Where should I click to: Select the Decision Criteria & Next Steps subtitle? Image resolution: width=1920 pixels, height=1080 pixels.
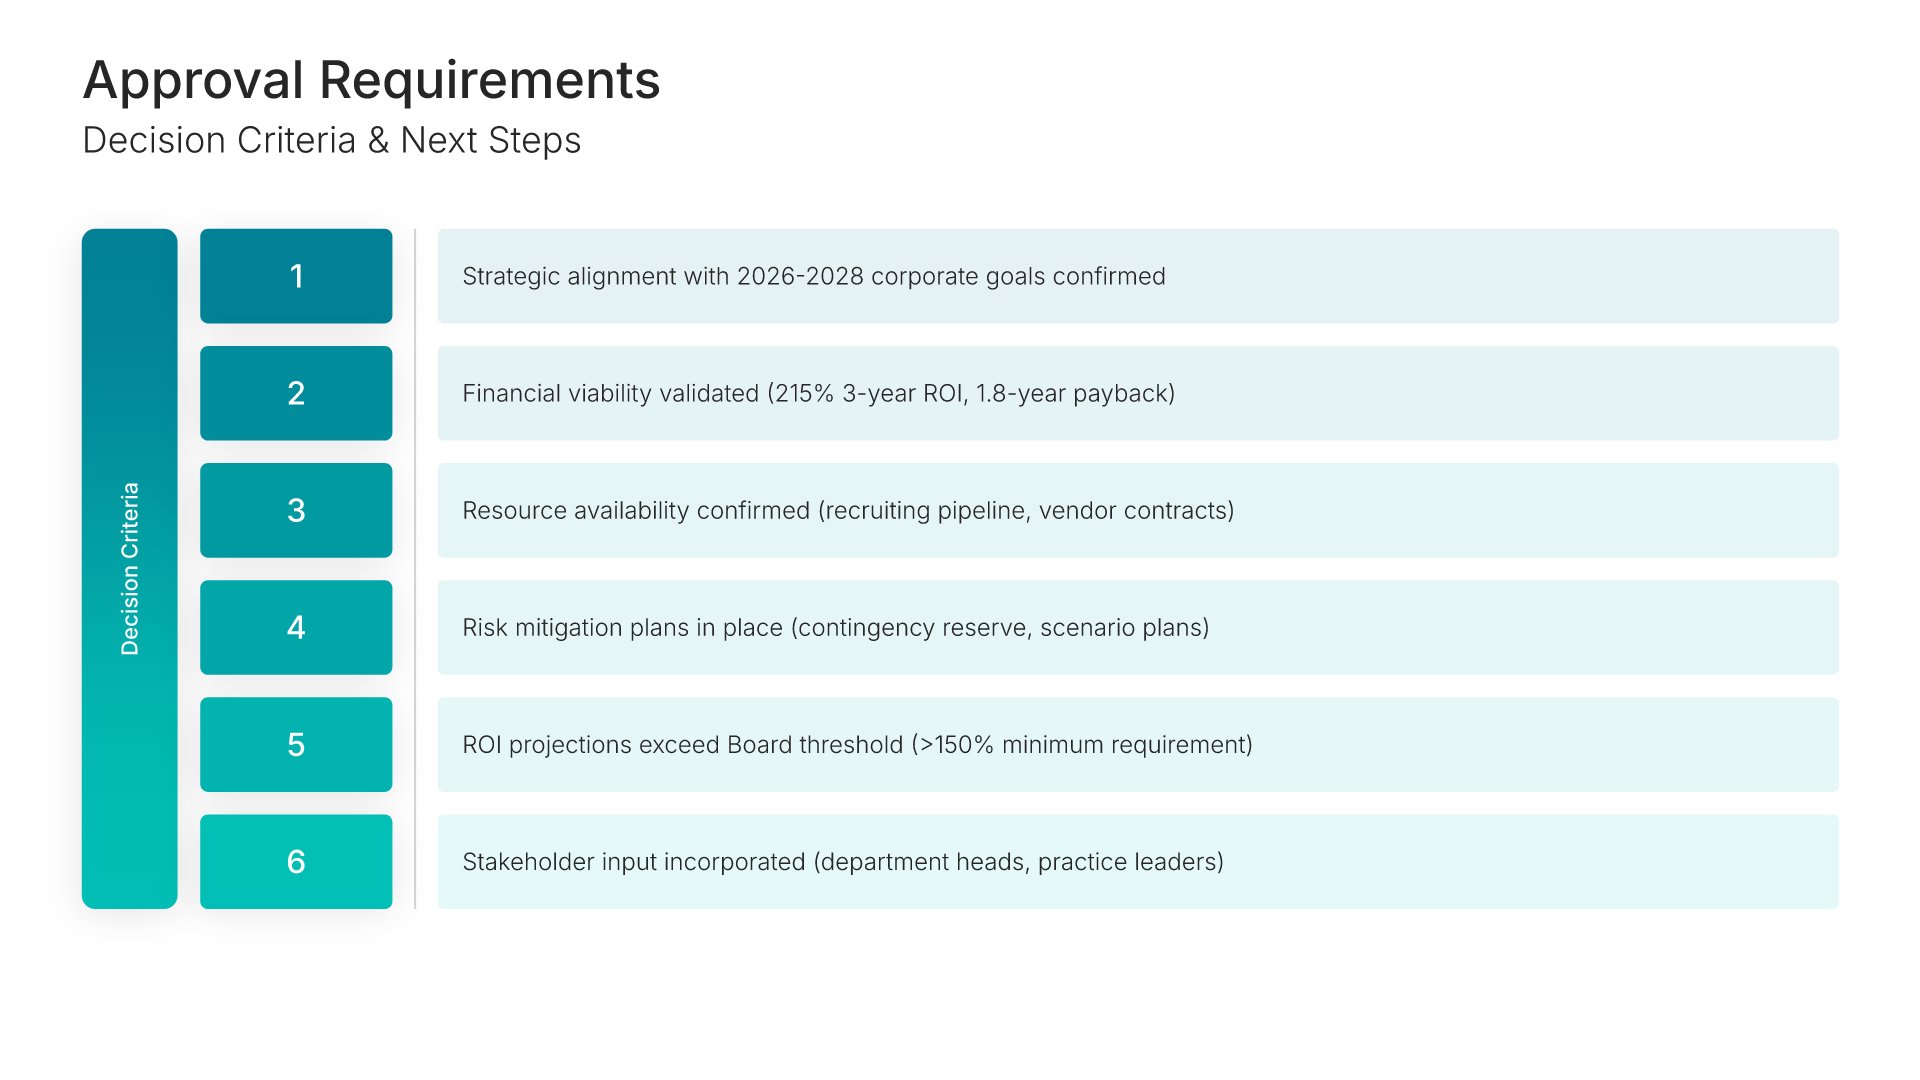[331, 141]
